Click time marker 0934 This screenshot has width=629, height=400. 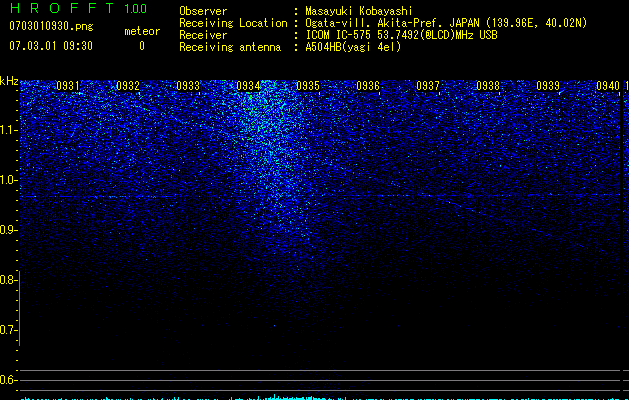(248, 86)
